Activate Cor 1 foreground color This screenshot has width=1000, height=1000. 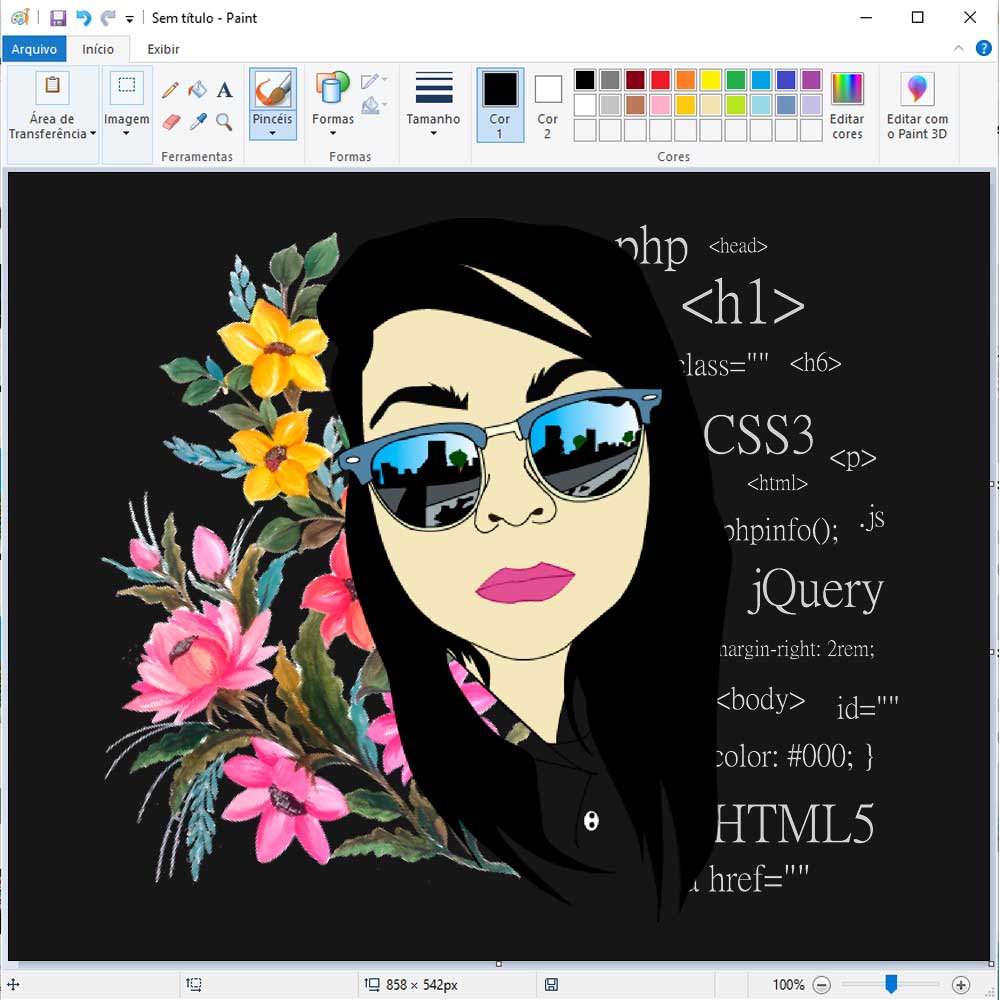pyautogui.click(x=500, y=105)
